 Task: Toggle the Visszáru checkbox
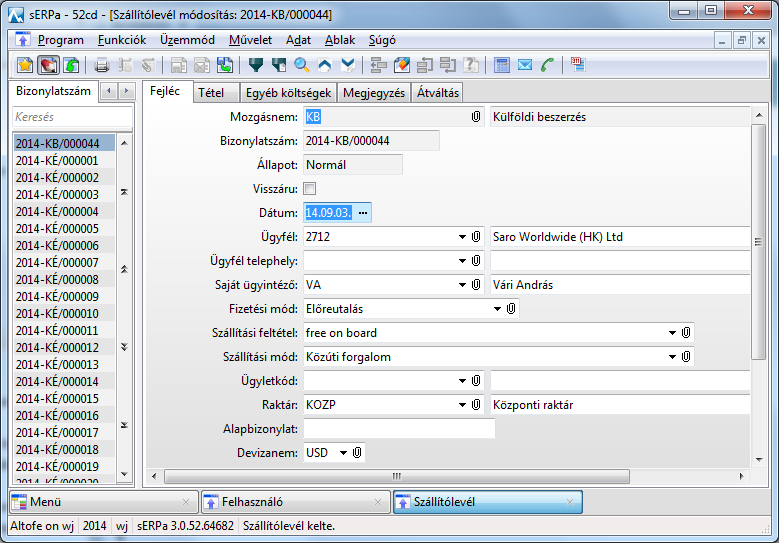310,189
